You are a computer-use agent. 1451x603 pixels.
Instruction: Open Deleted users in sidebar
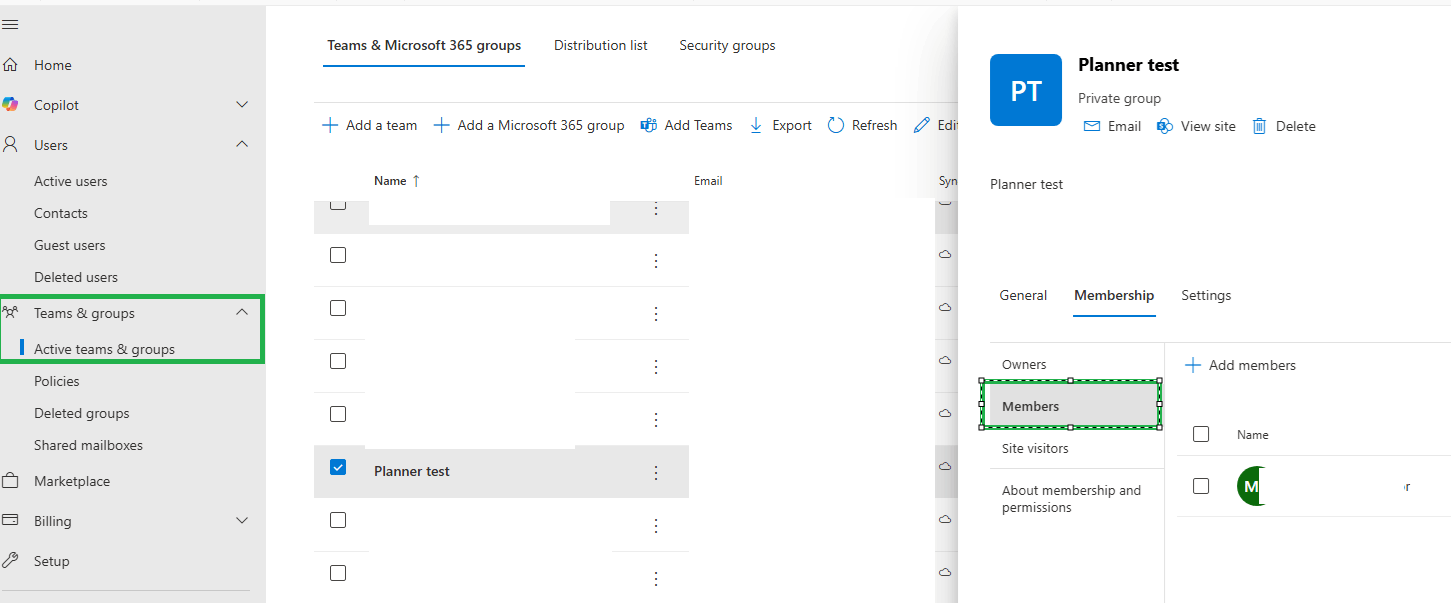point(76,277)
